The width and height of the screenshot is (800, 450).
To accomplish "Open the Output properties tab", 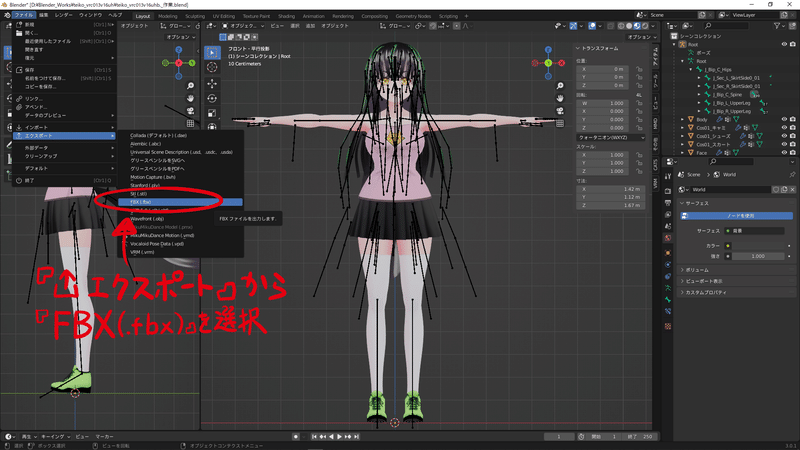I will (668, 203).
